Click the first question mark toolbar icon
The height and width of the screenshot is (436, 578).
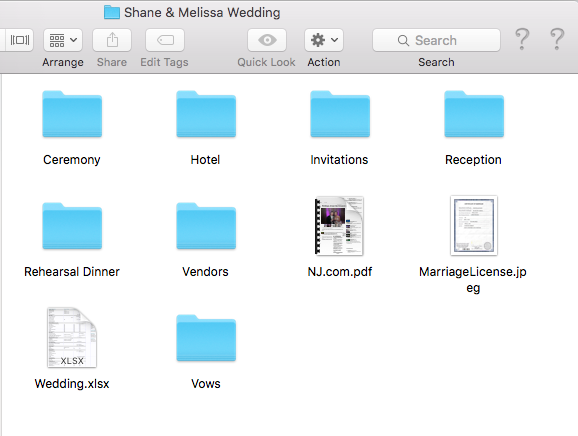click(522, 39)
